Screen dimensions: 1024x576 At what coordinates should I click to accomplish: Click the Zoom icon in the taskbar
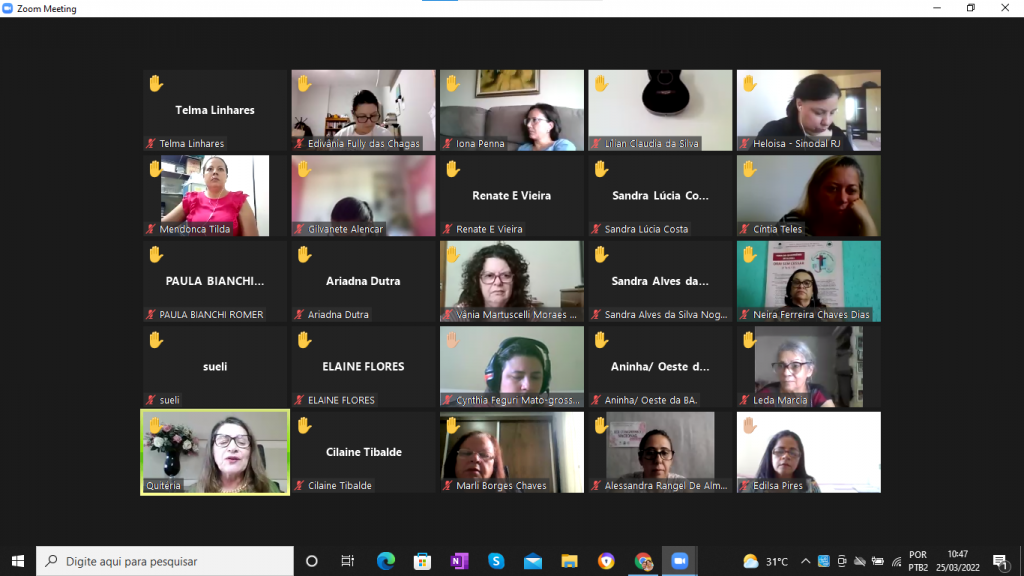[x=680, y=561]
